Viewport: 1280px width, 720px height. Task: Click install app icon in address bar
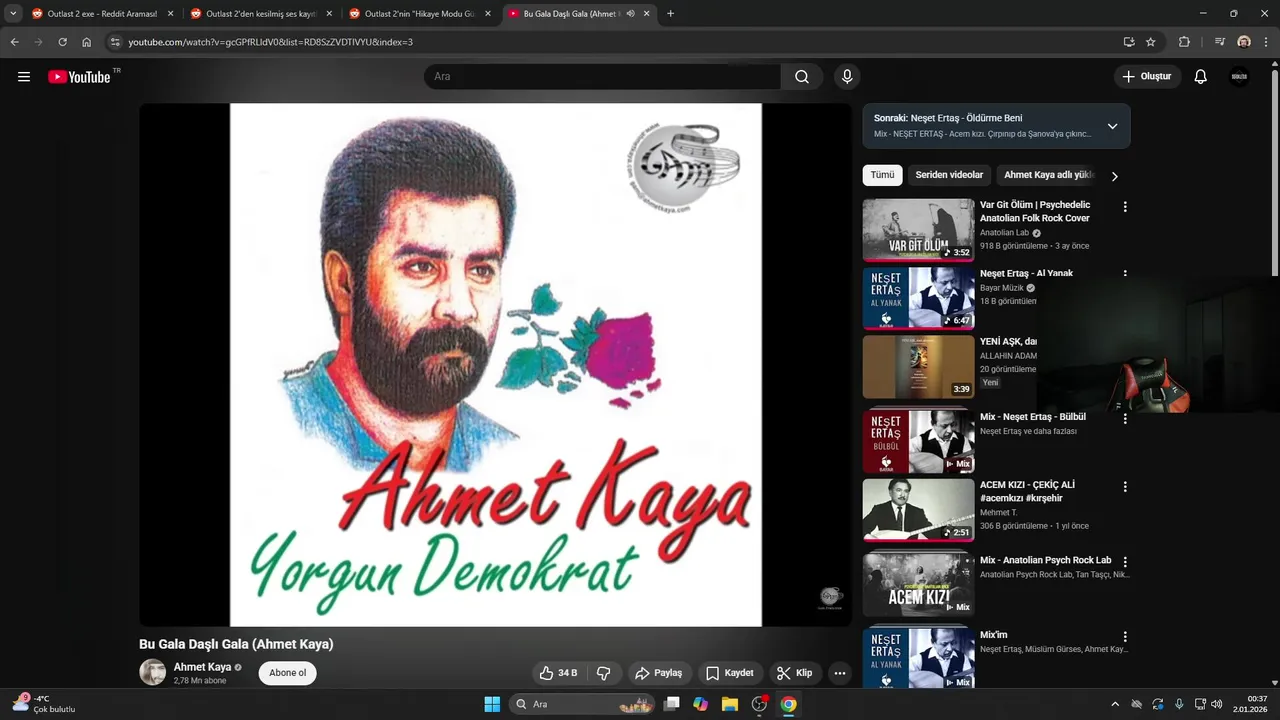[1129, 42]
